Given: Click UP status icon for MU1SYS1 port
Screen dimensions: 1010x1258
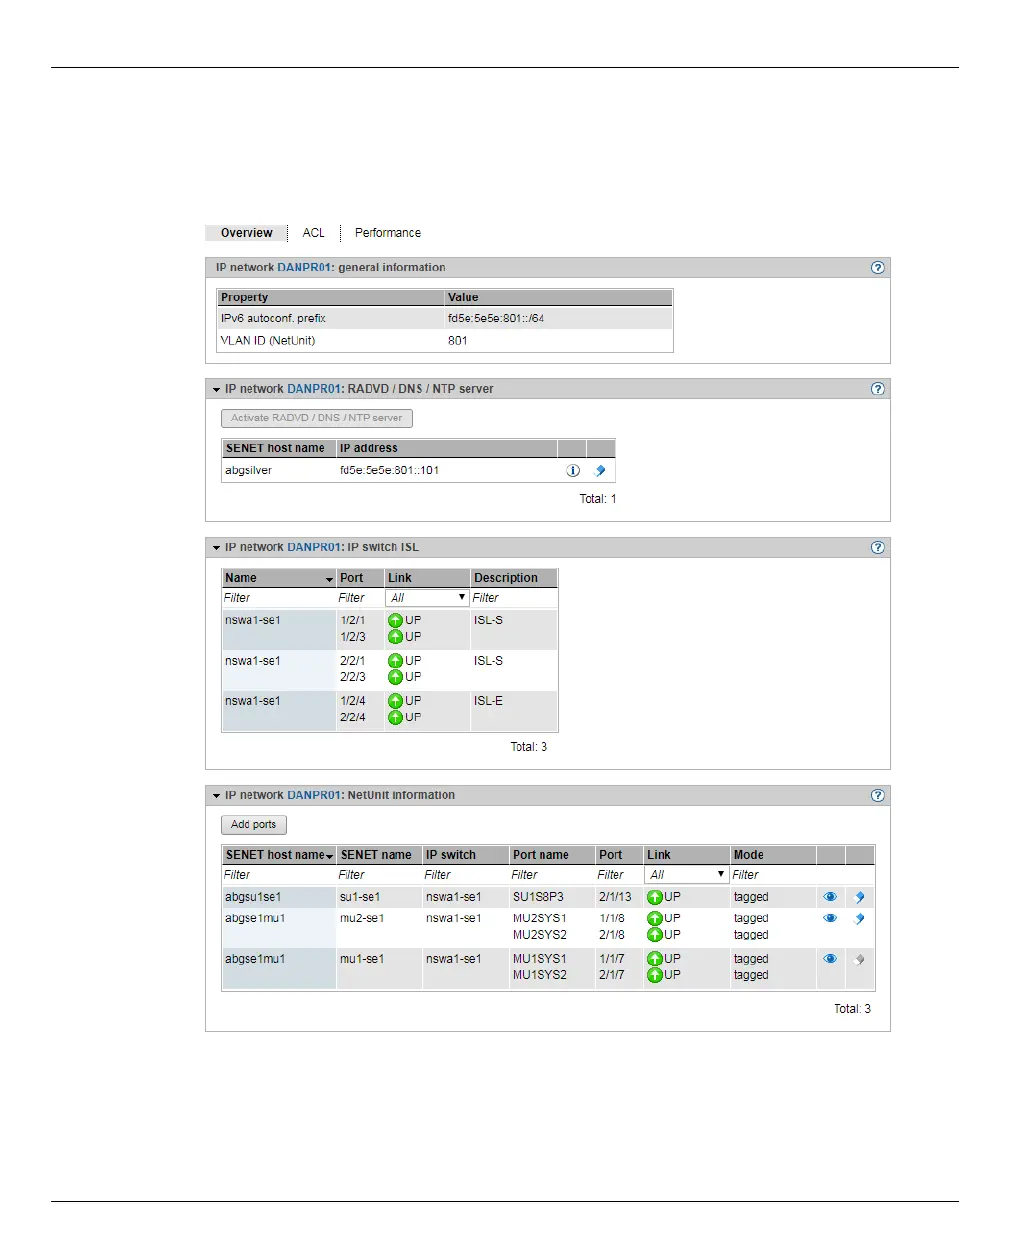Looking at the screenshot, I should 655,959.
